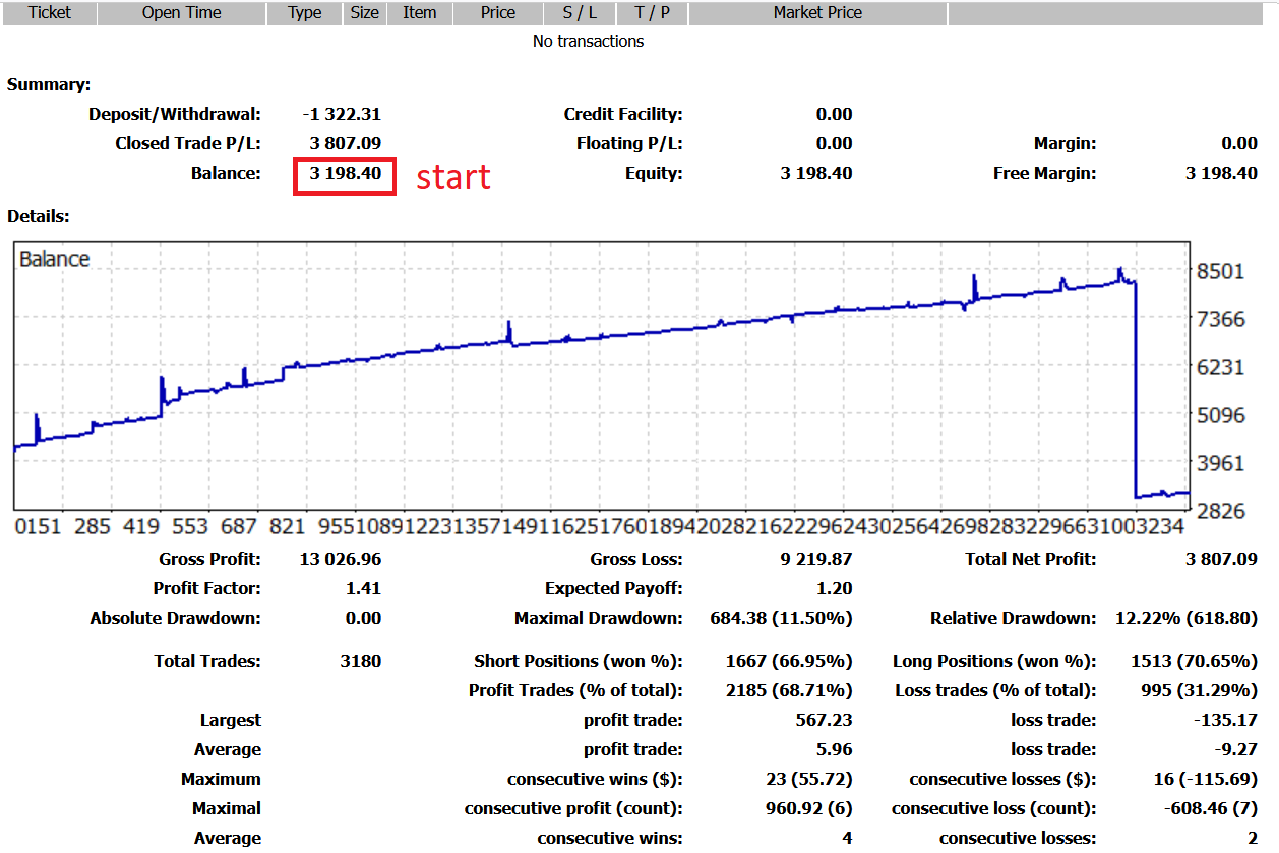Image resolution: width=1279 pixels, height=853 pixels.
Task: Click the S / L column header
Action: point(580,13)
